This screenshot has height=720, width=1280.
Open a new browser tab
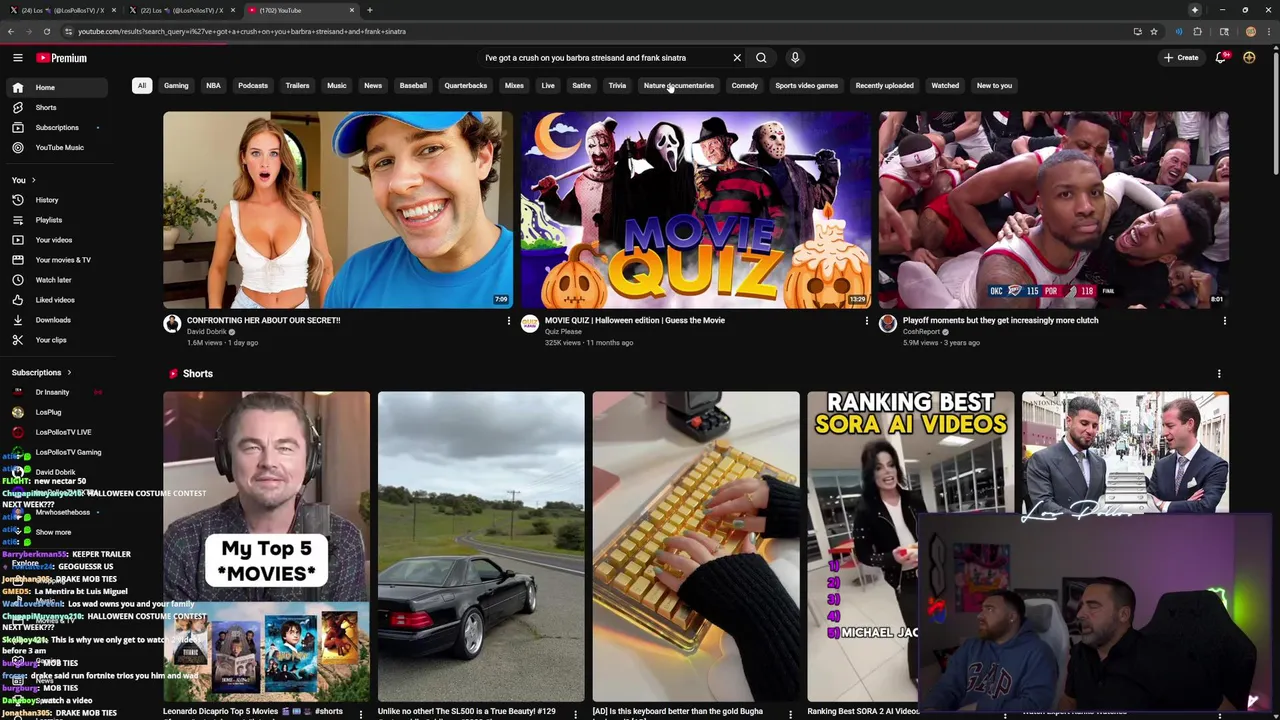pyautogui.click(x=370, y=10)
